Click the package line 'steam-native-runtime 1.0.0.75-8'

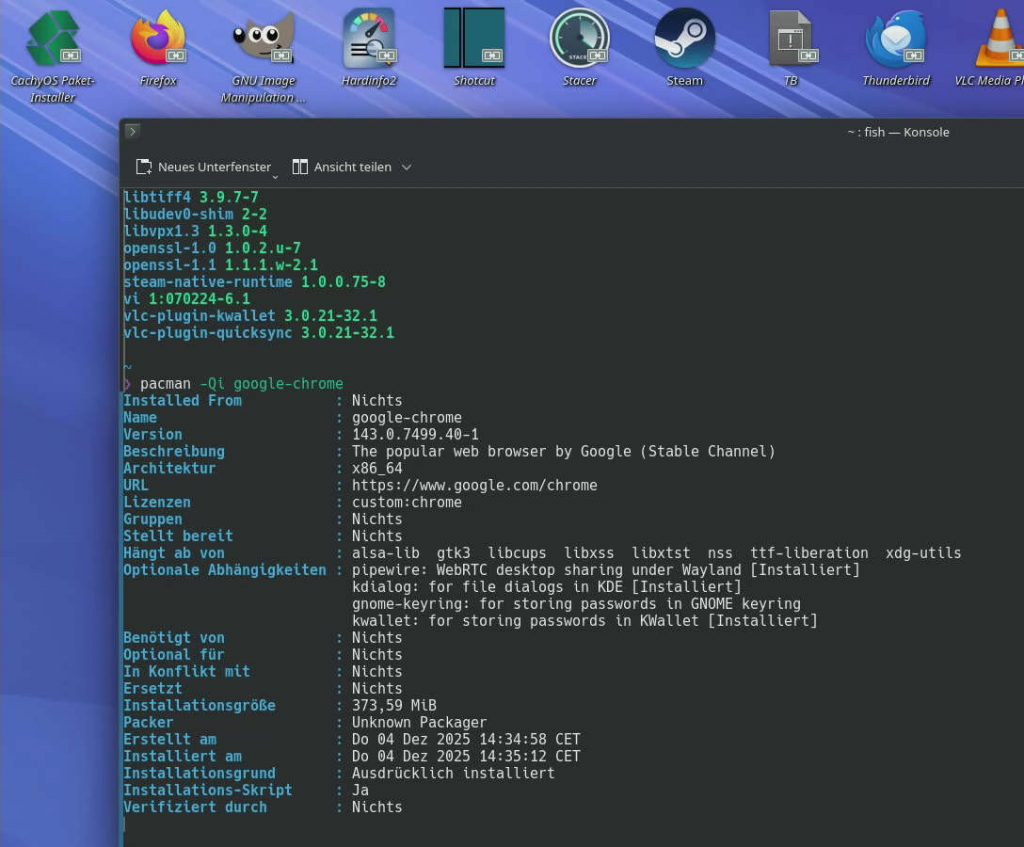254,282
